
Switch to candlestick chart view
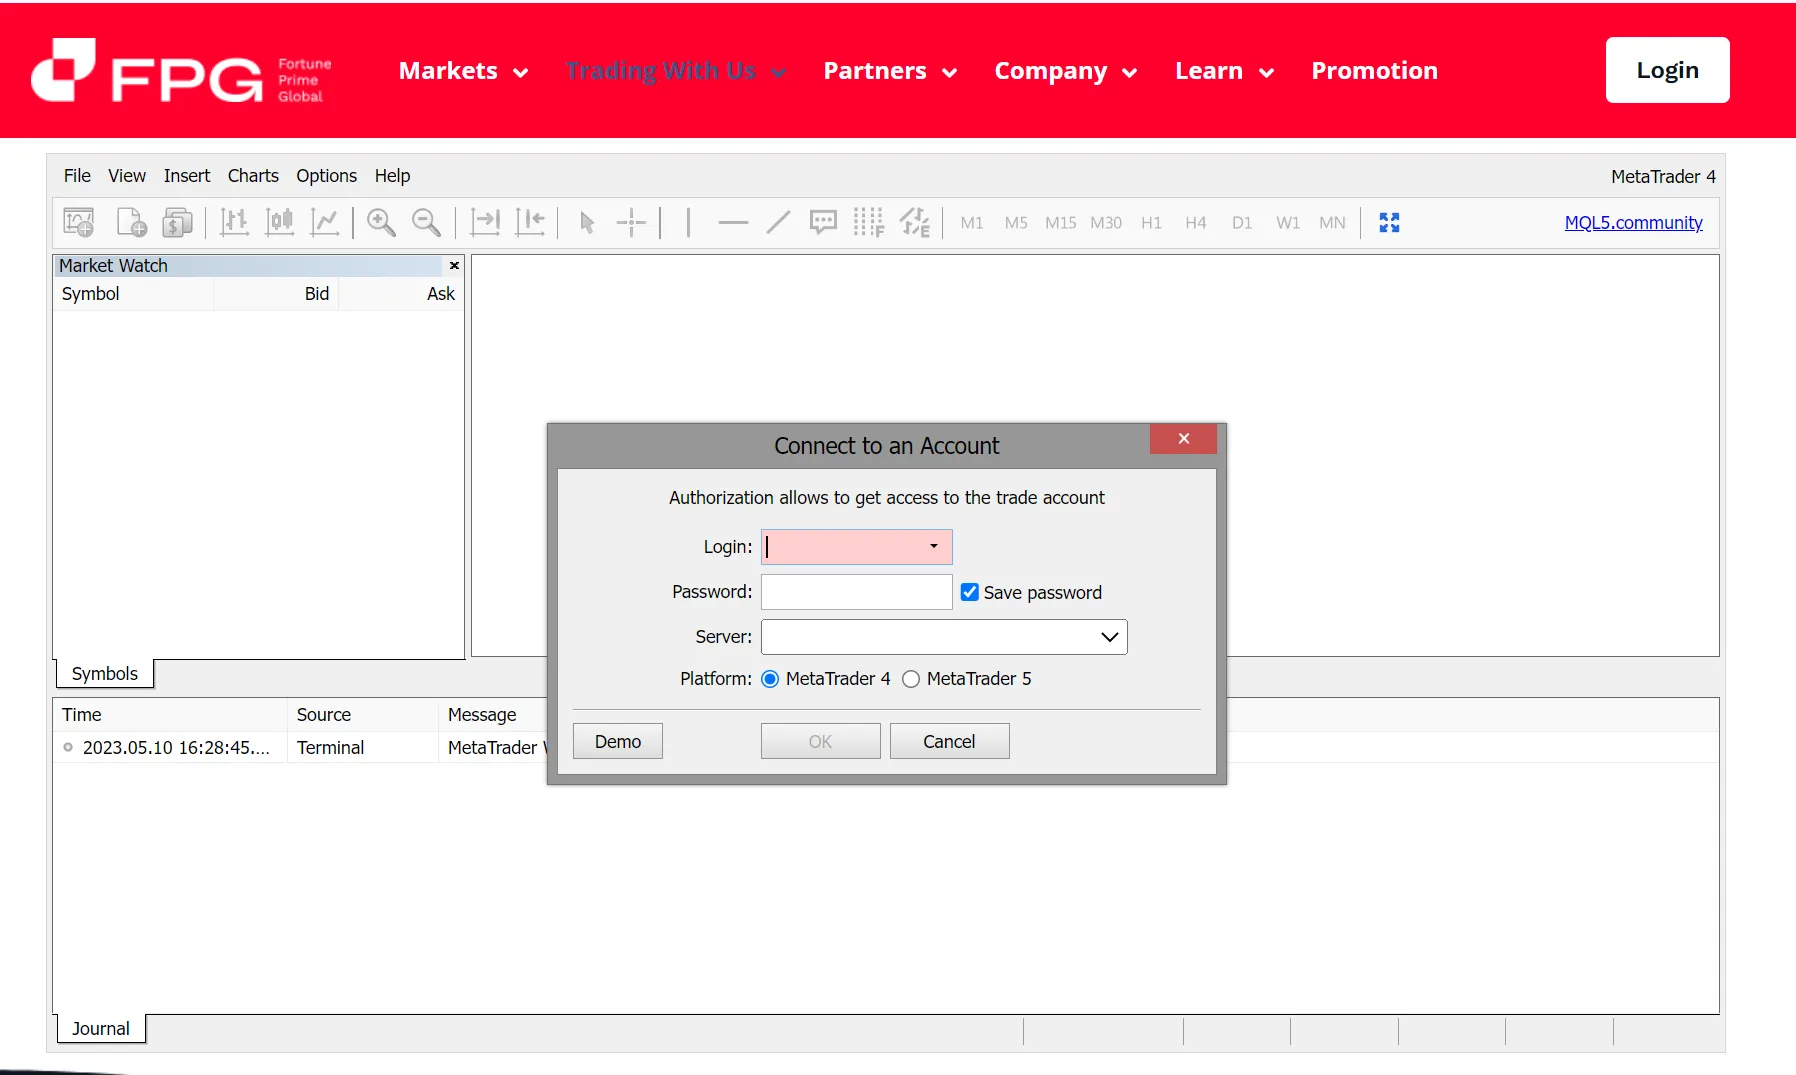point(280,222)
